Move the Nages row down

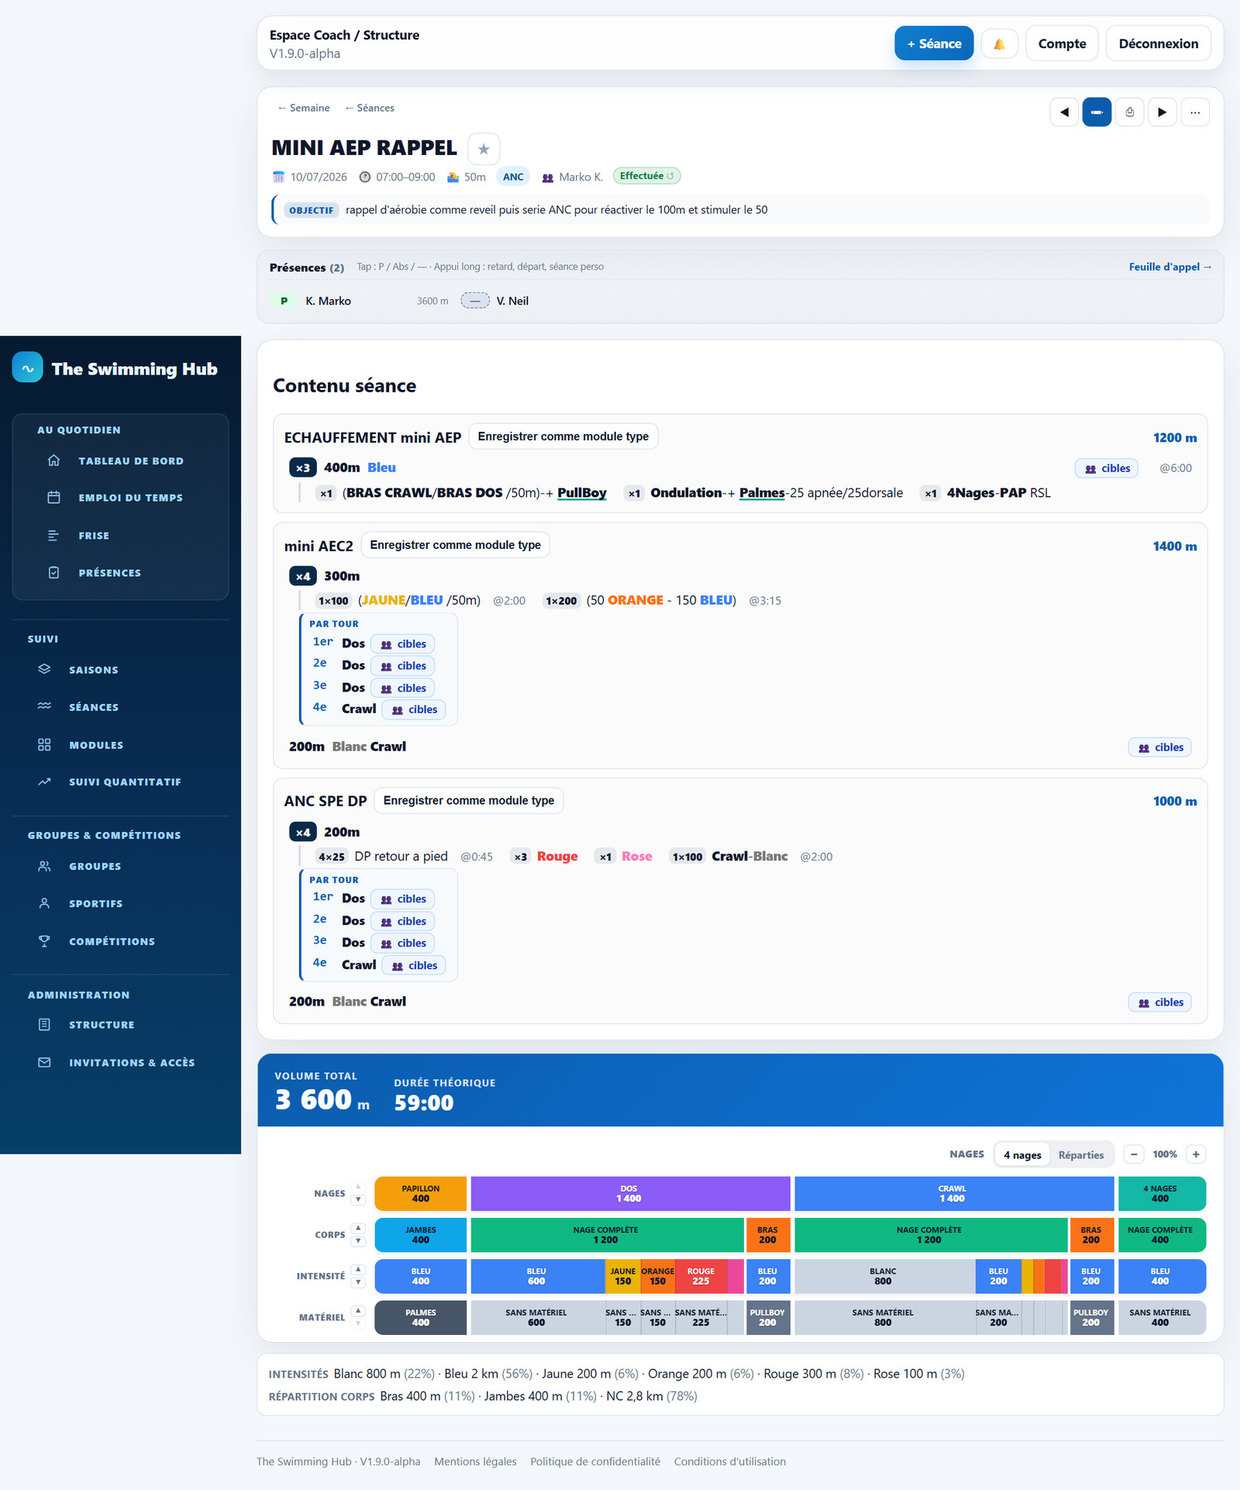click(358, 1199)
